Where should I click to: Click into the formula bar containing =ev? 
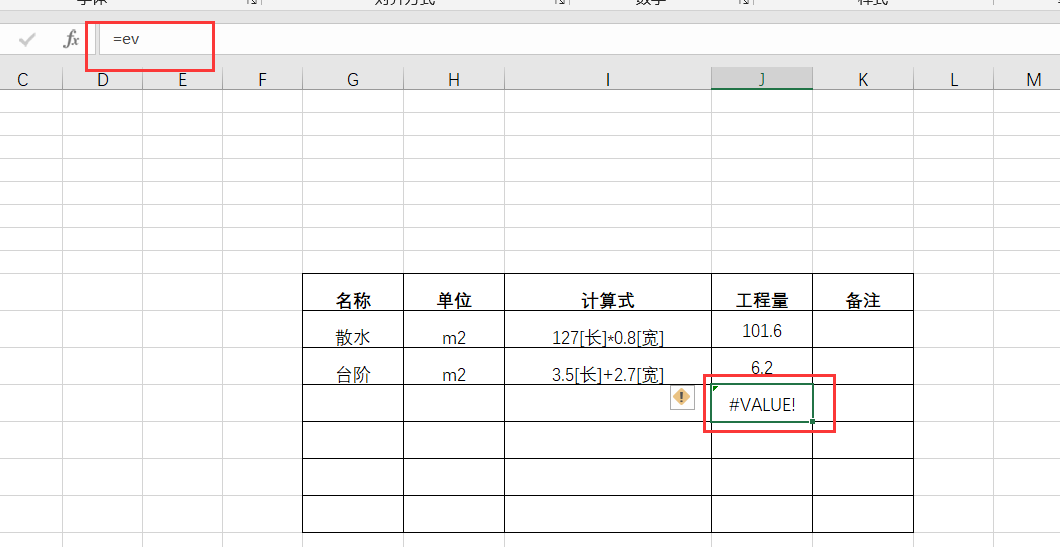pos(400,40)
